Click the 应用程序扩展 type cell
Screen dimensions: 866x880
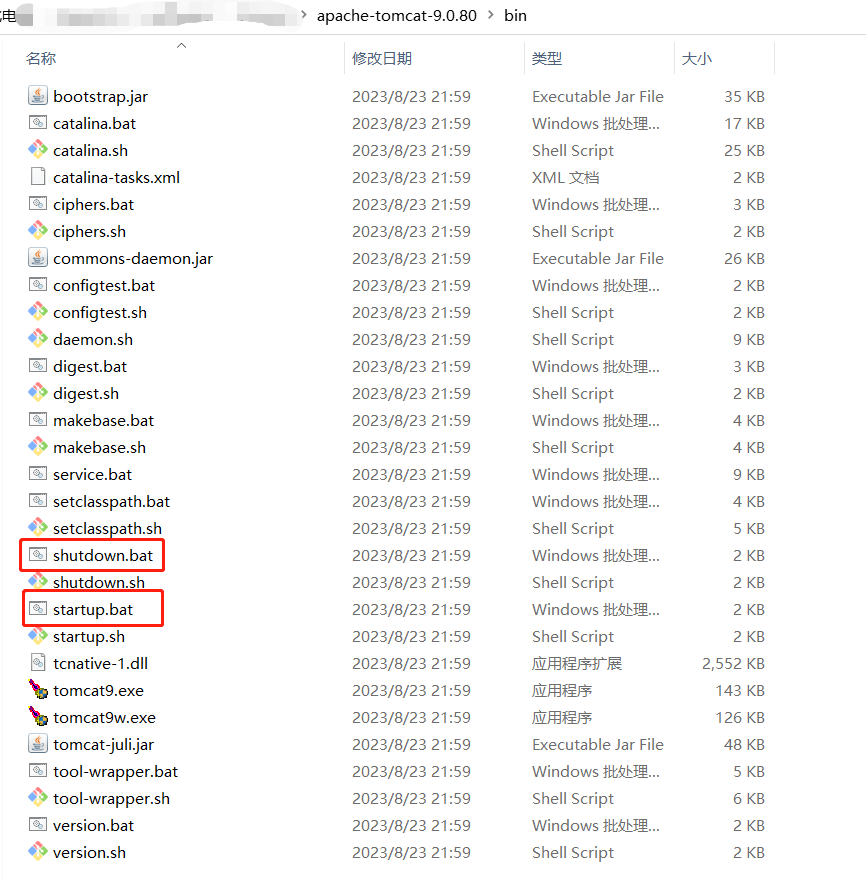point(576,663)
